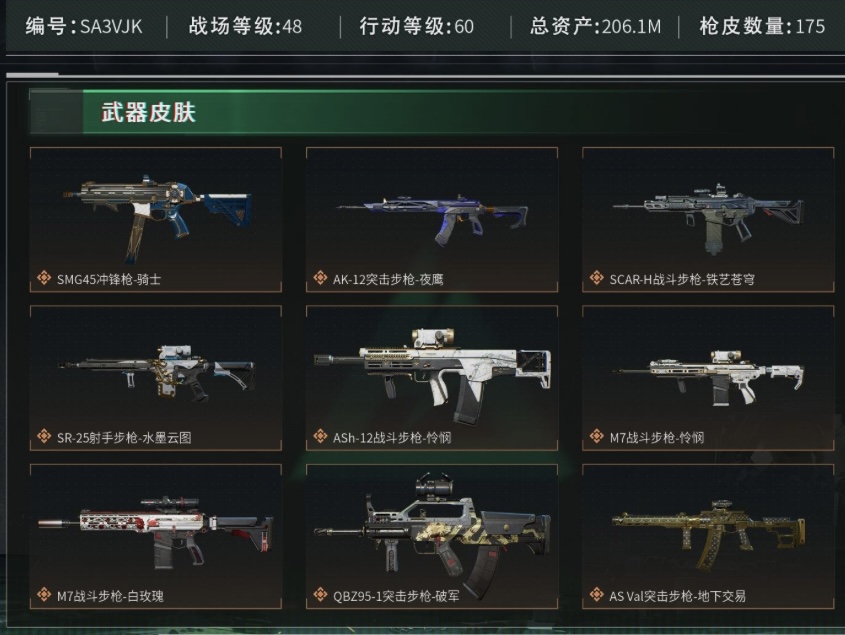
Task: Click the diamond icon beside ASh-12战斗步枪-怜悯
Action: pyautogui.click(x=320, y=437)
